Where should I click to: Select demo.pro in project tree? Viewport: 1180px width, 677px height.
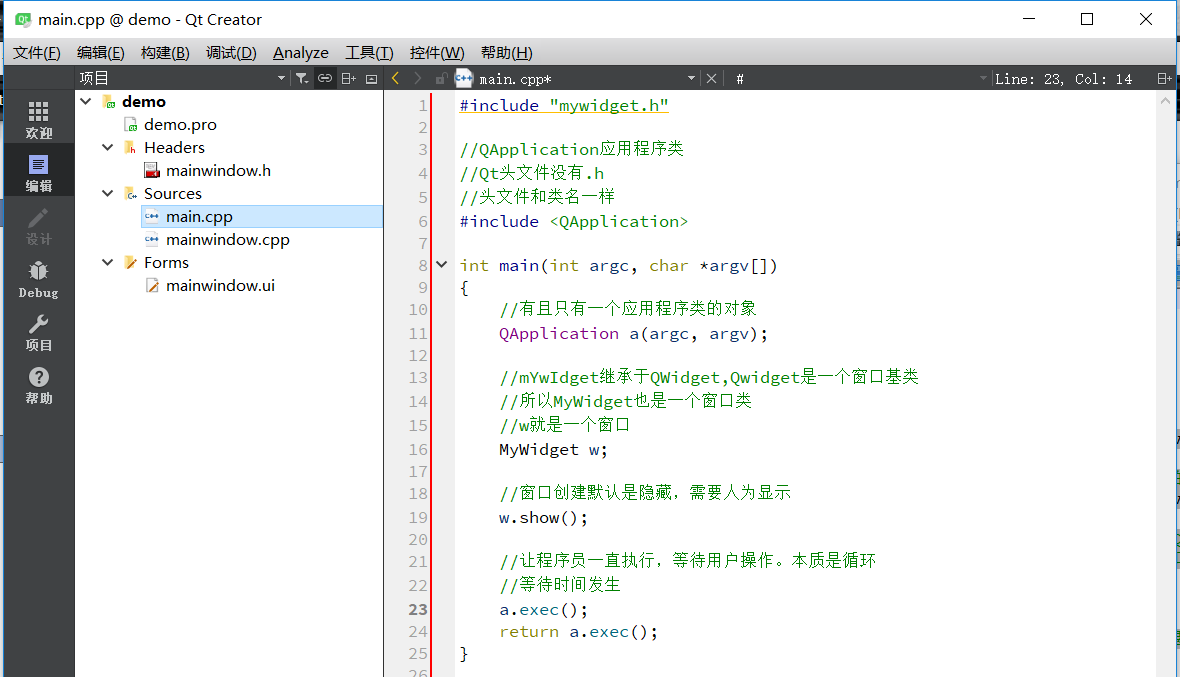coord(180,125)
